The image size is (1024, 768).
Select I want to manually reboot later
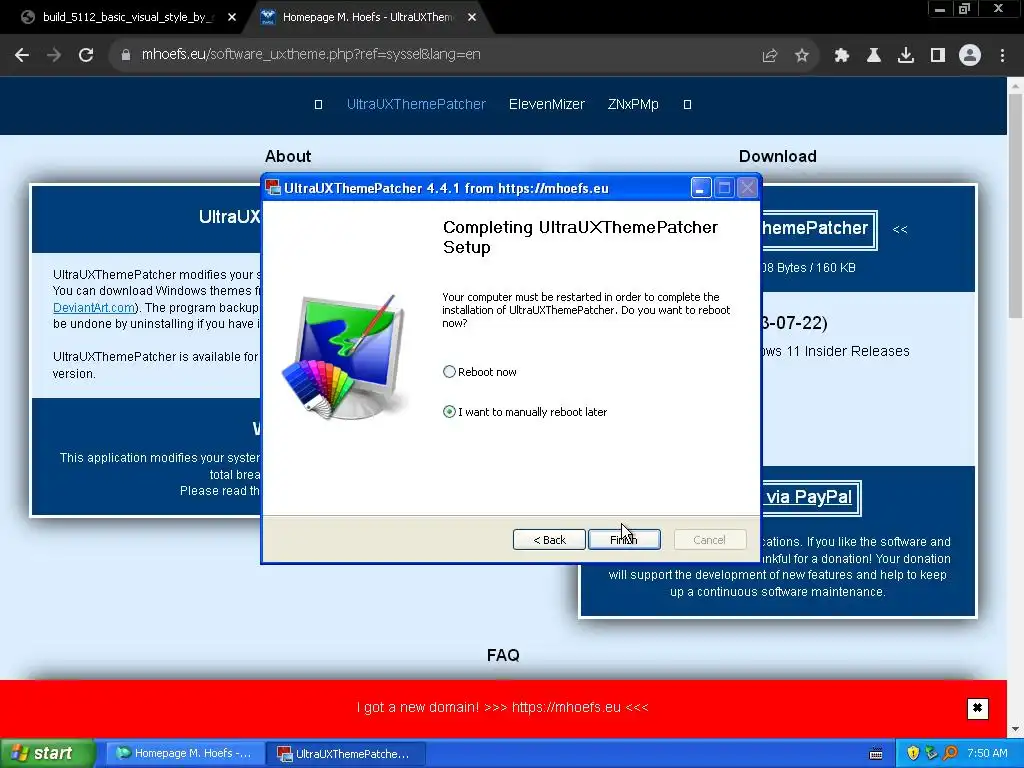pyautogui.click(x=449, y=411)
